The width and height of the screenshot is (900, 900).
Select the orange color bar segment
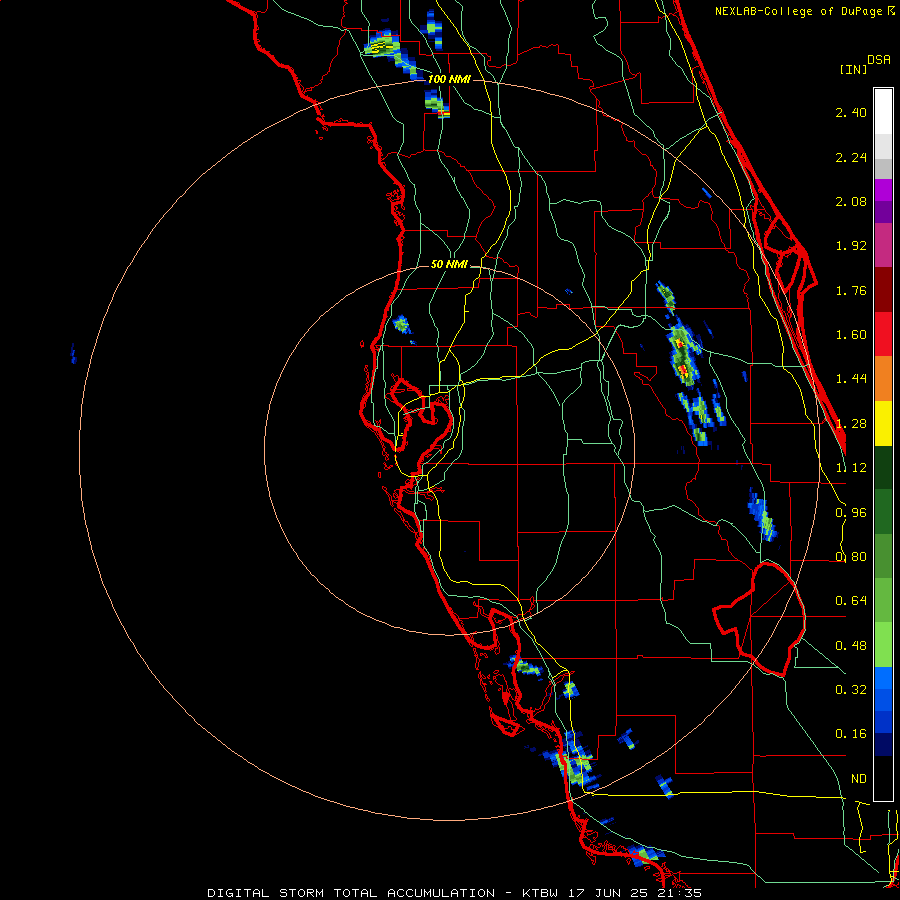(x=883, y=379)
